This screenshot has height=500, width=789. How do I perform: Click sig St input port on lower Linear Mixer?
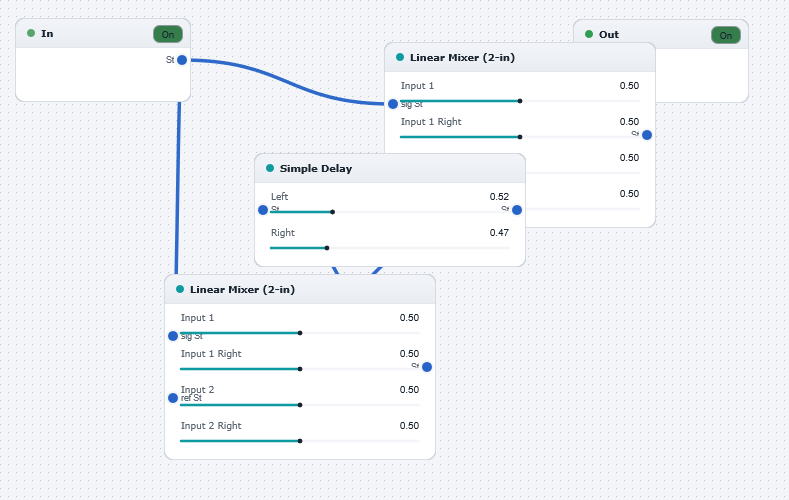tap(173, 336)
